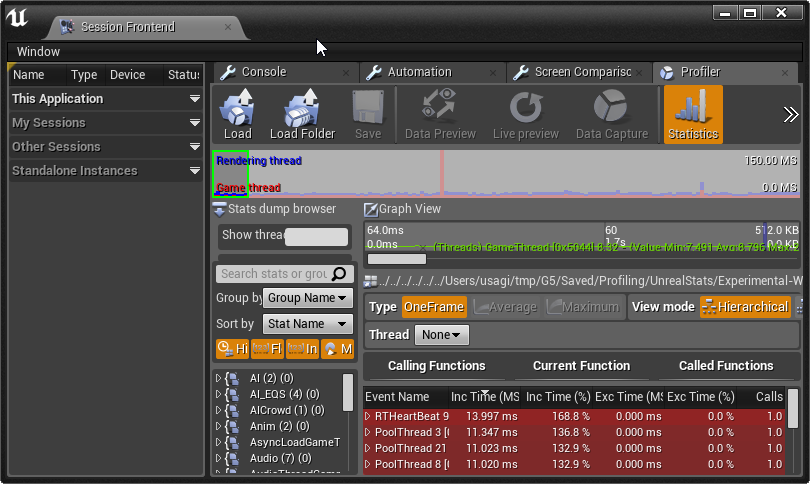Click the Current Function header
This screenshot has width=810, height=484.
[x=581, y=366]
